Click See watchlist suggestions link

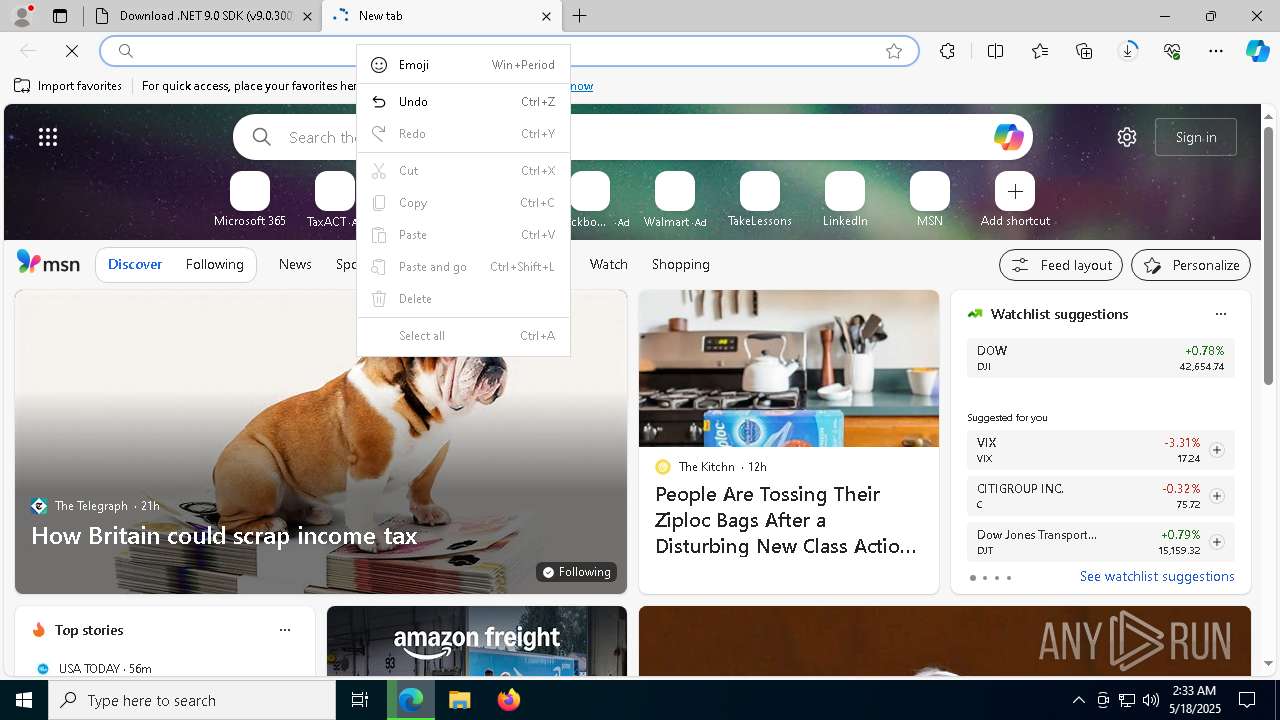click(x=1157, y=576)
